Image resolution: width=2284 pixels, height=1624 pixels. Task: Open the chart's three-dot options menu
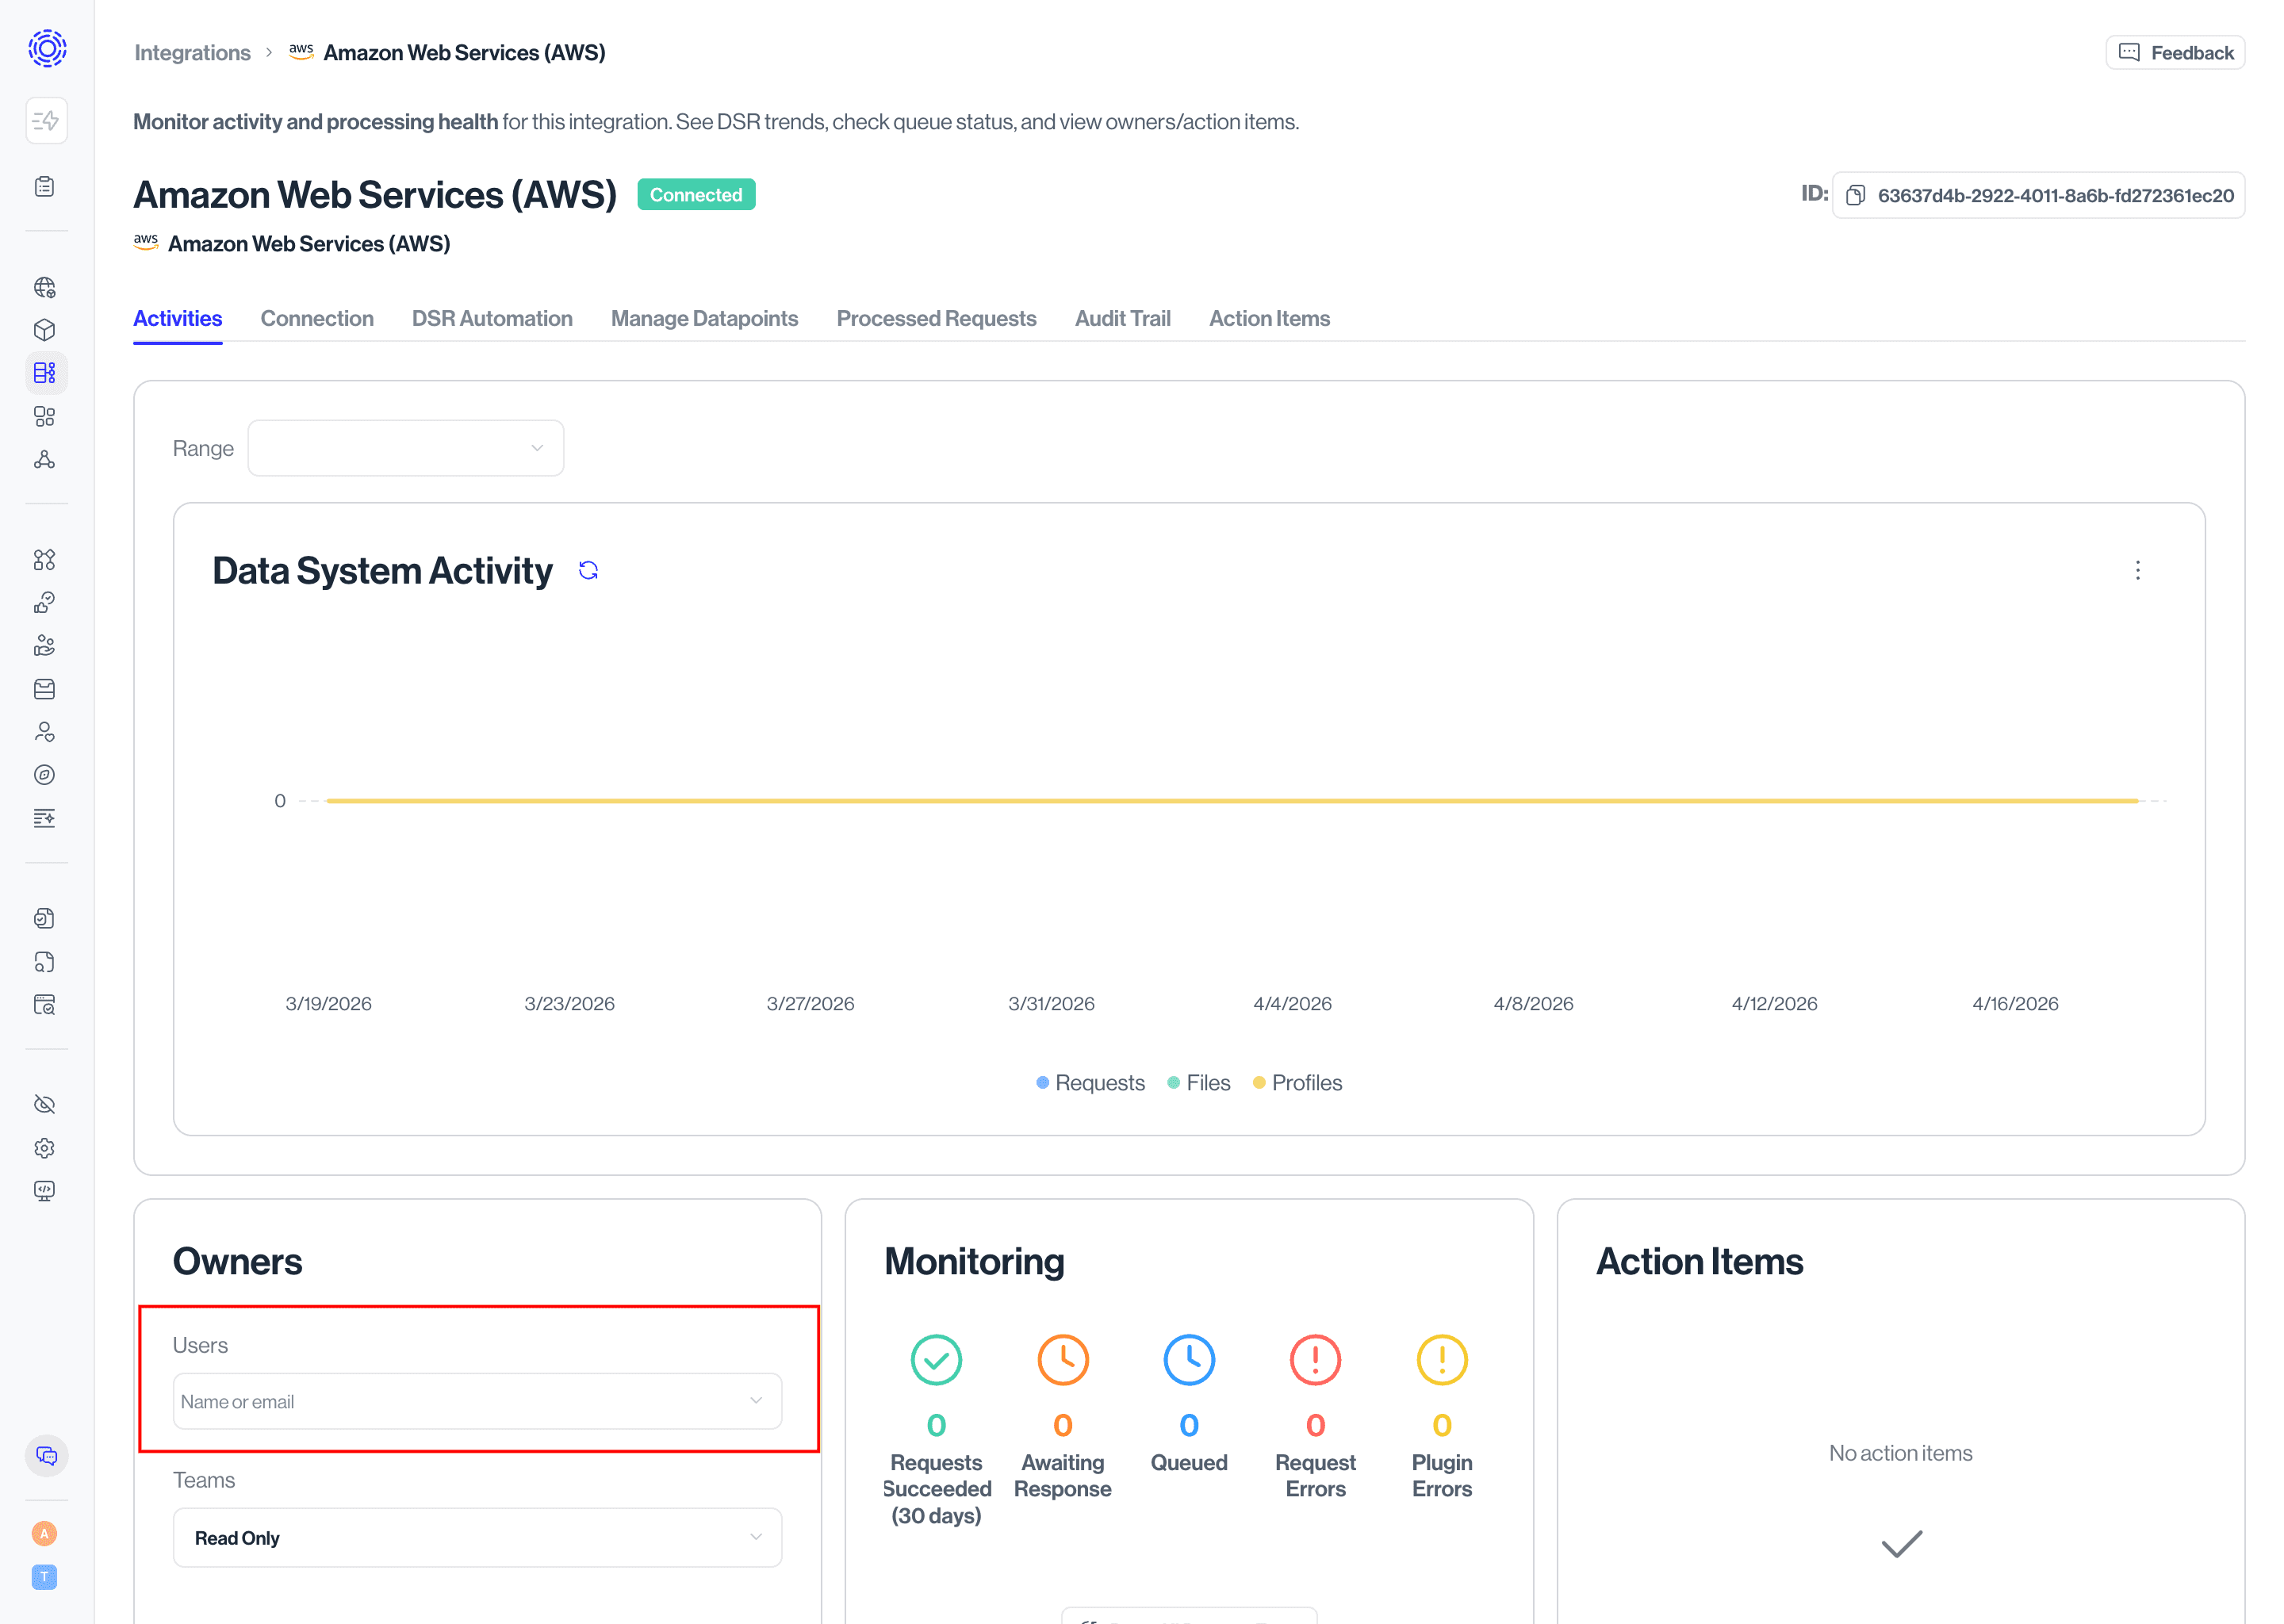pyautogui.click(x=2138, y=570)
